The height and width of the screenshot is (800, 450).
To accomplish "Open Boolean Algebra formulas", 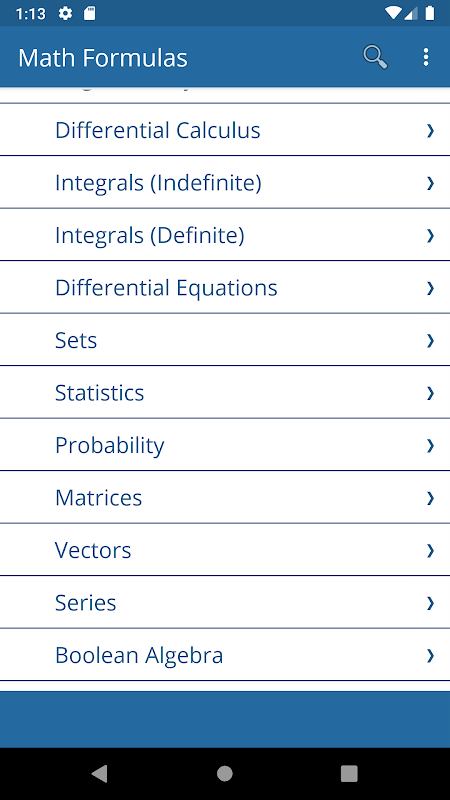I will (x=225, y=655).
